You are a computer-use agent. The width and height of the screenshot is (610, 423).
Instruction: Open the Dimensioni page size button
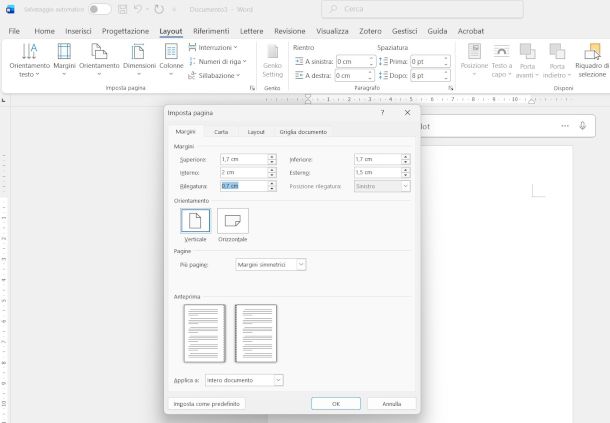click(139, 60)
